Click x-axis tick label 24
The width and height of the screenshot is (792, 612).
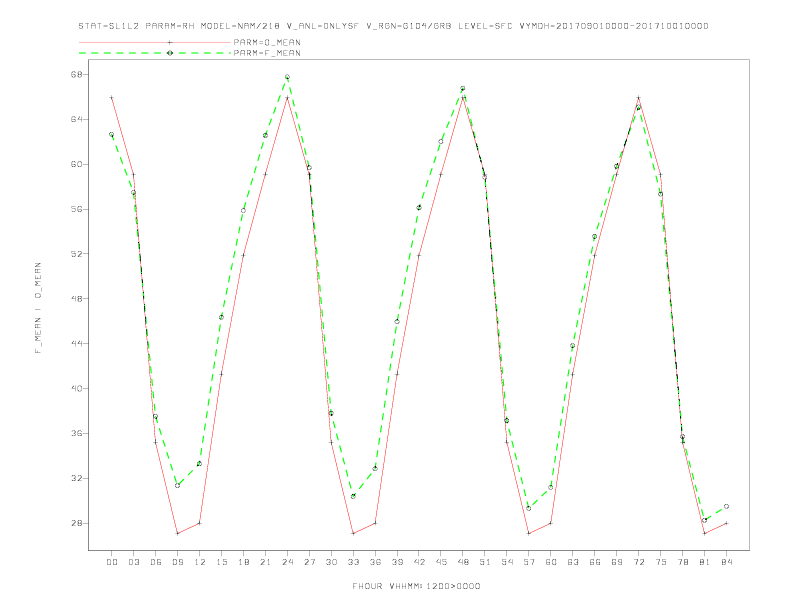pos(287,562)
